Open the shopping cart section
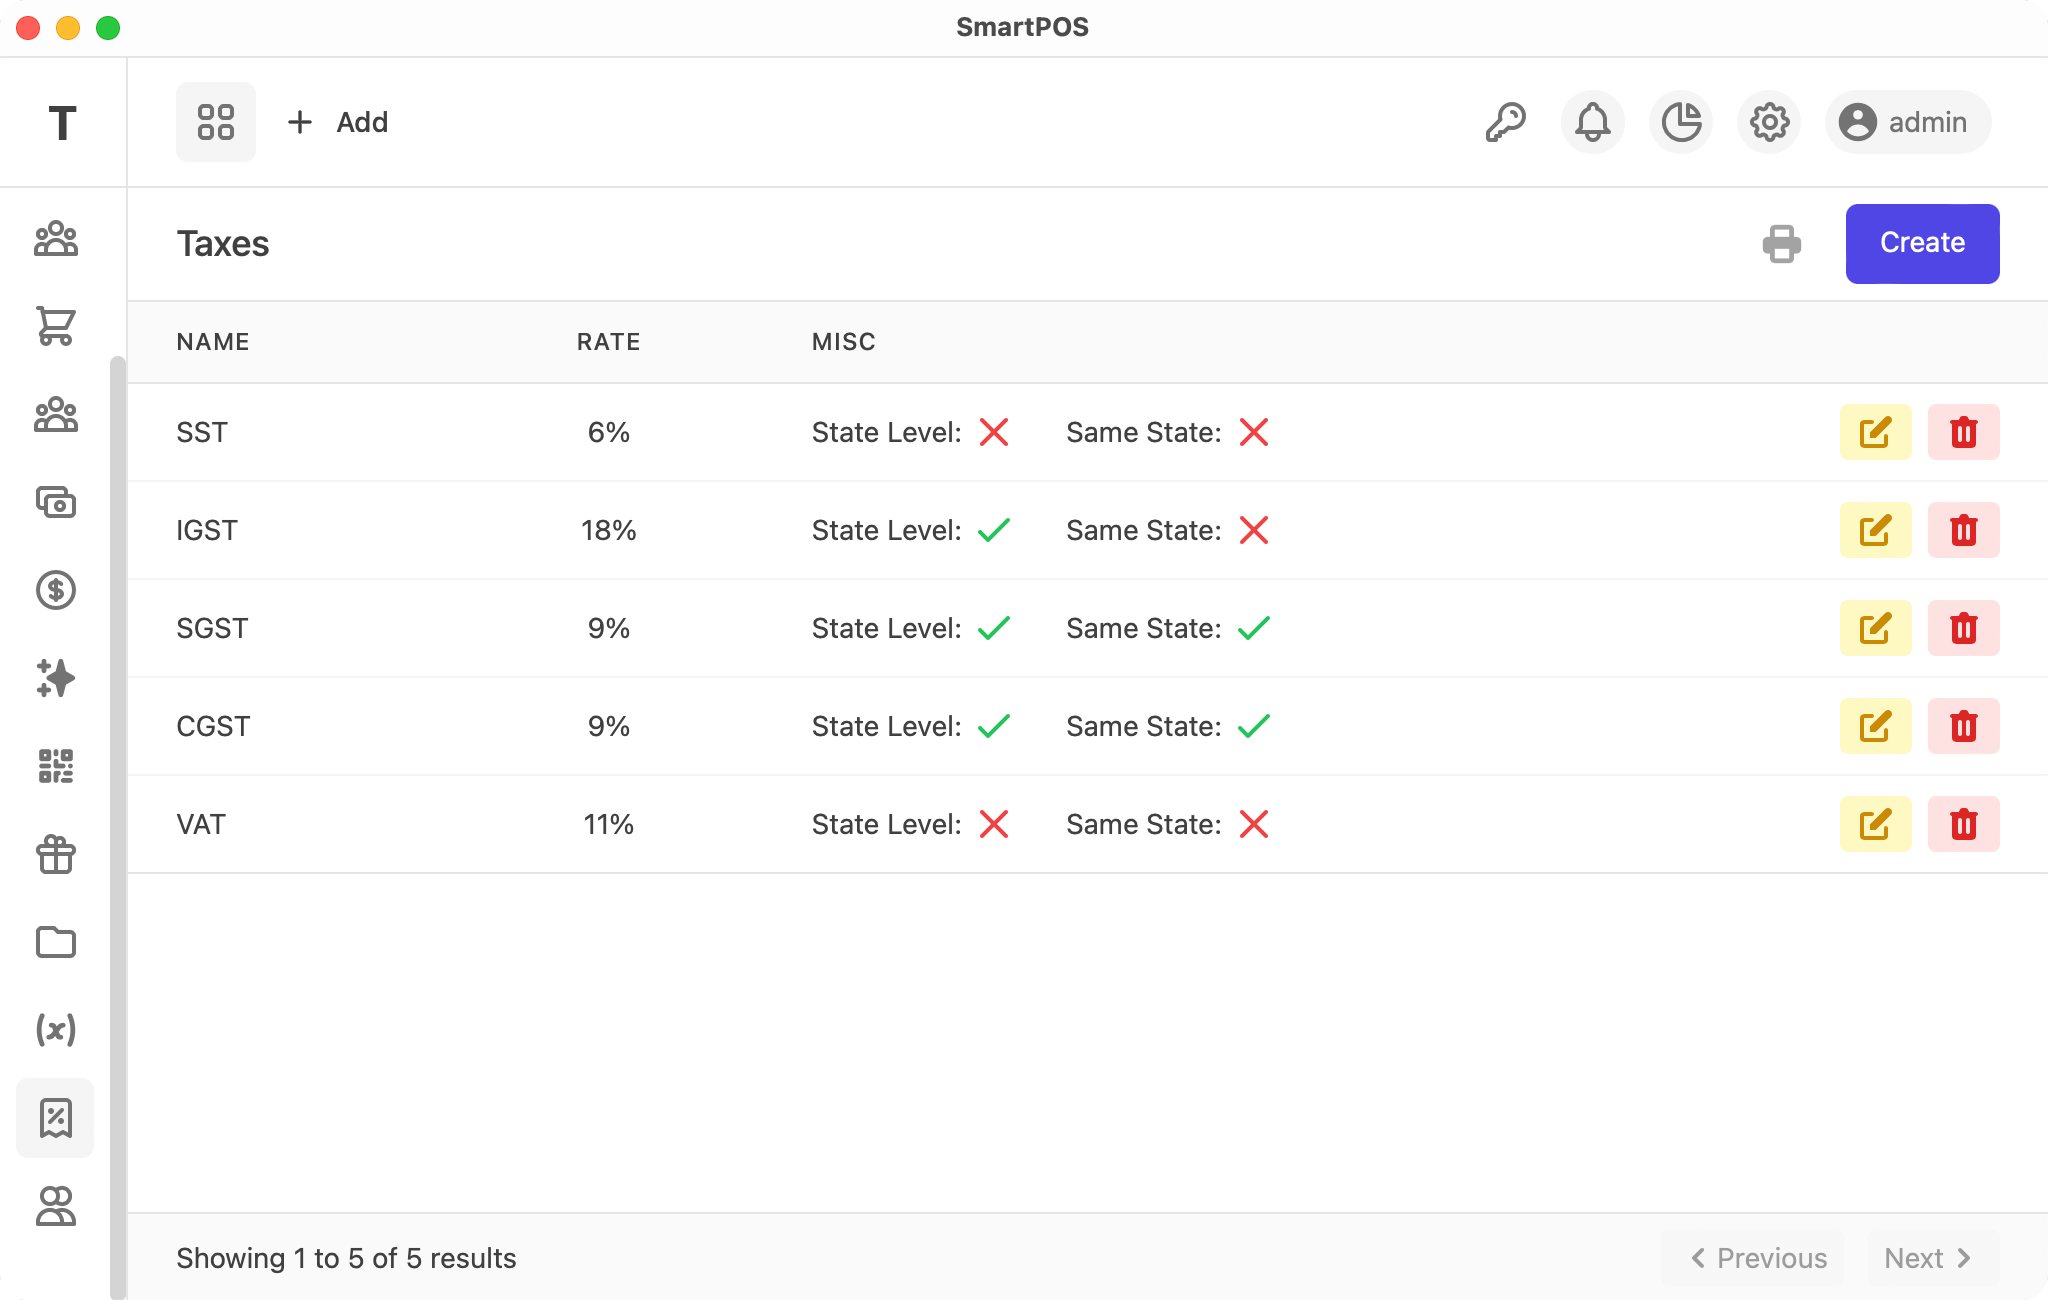The image size is (2048, 1300). (x=57, y=325)
